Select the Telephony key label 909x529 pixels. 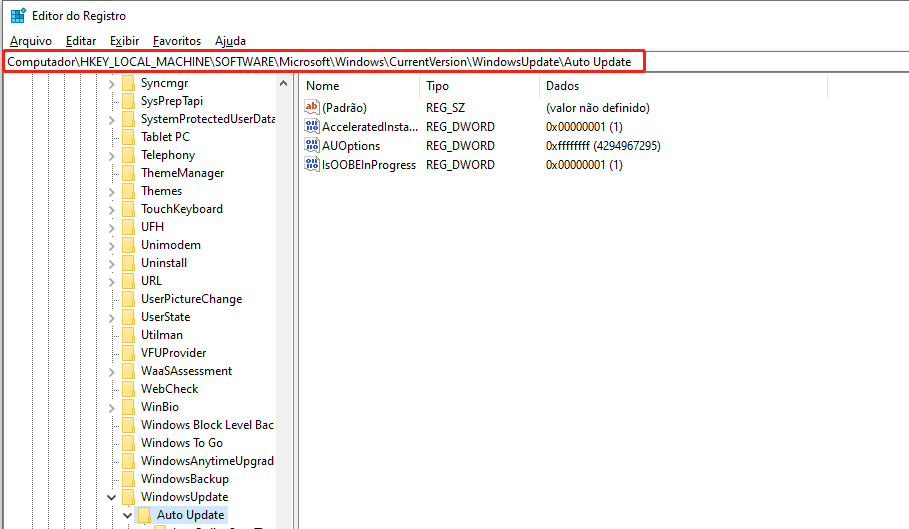[168, 155]
